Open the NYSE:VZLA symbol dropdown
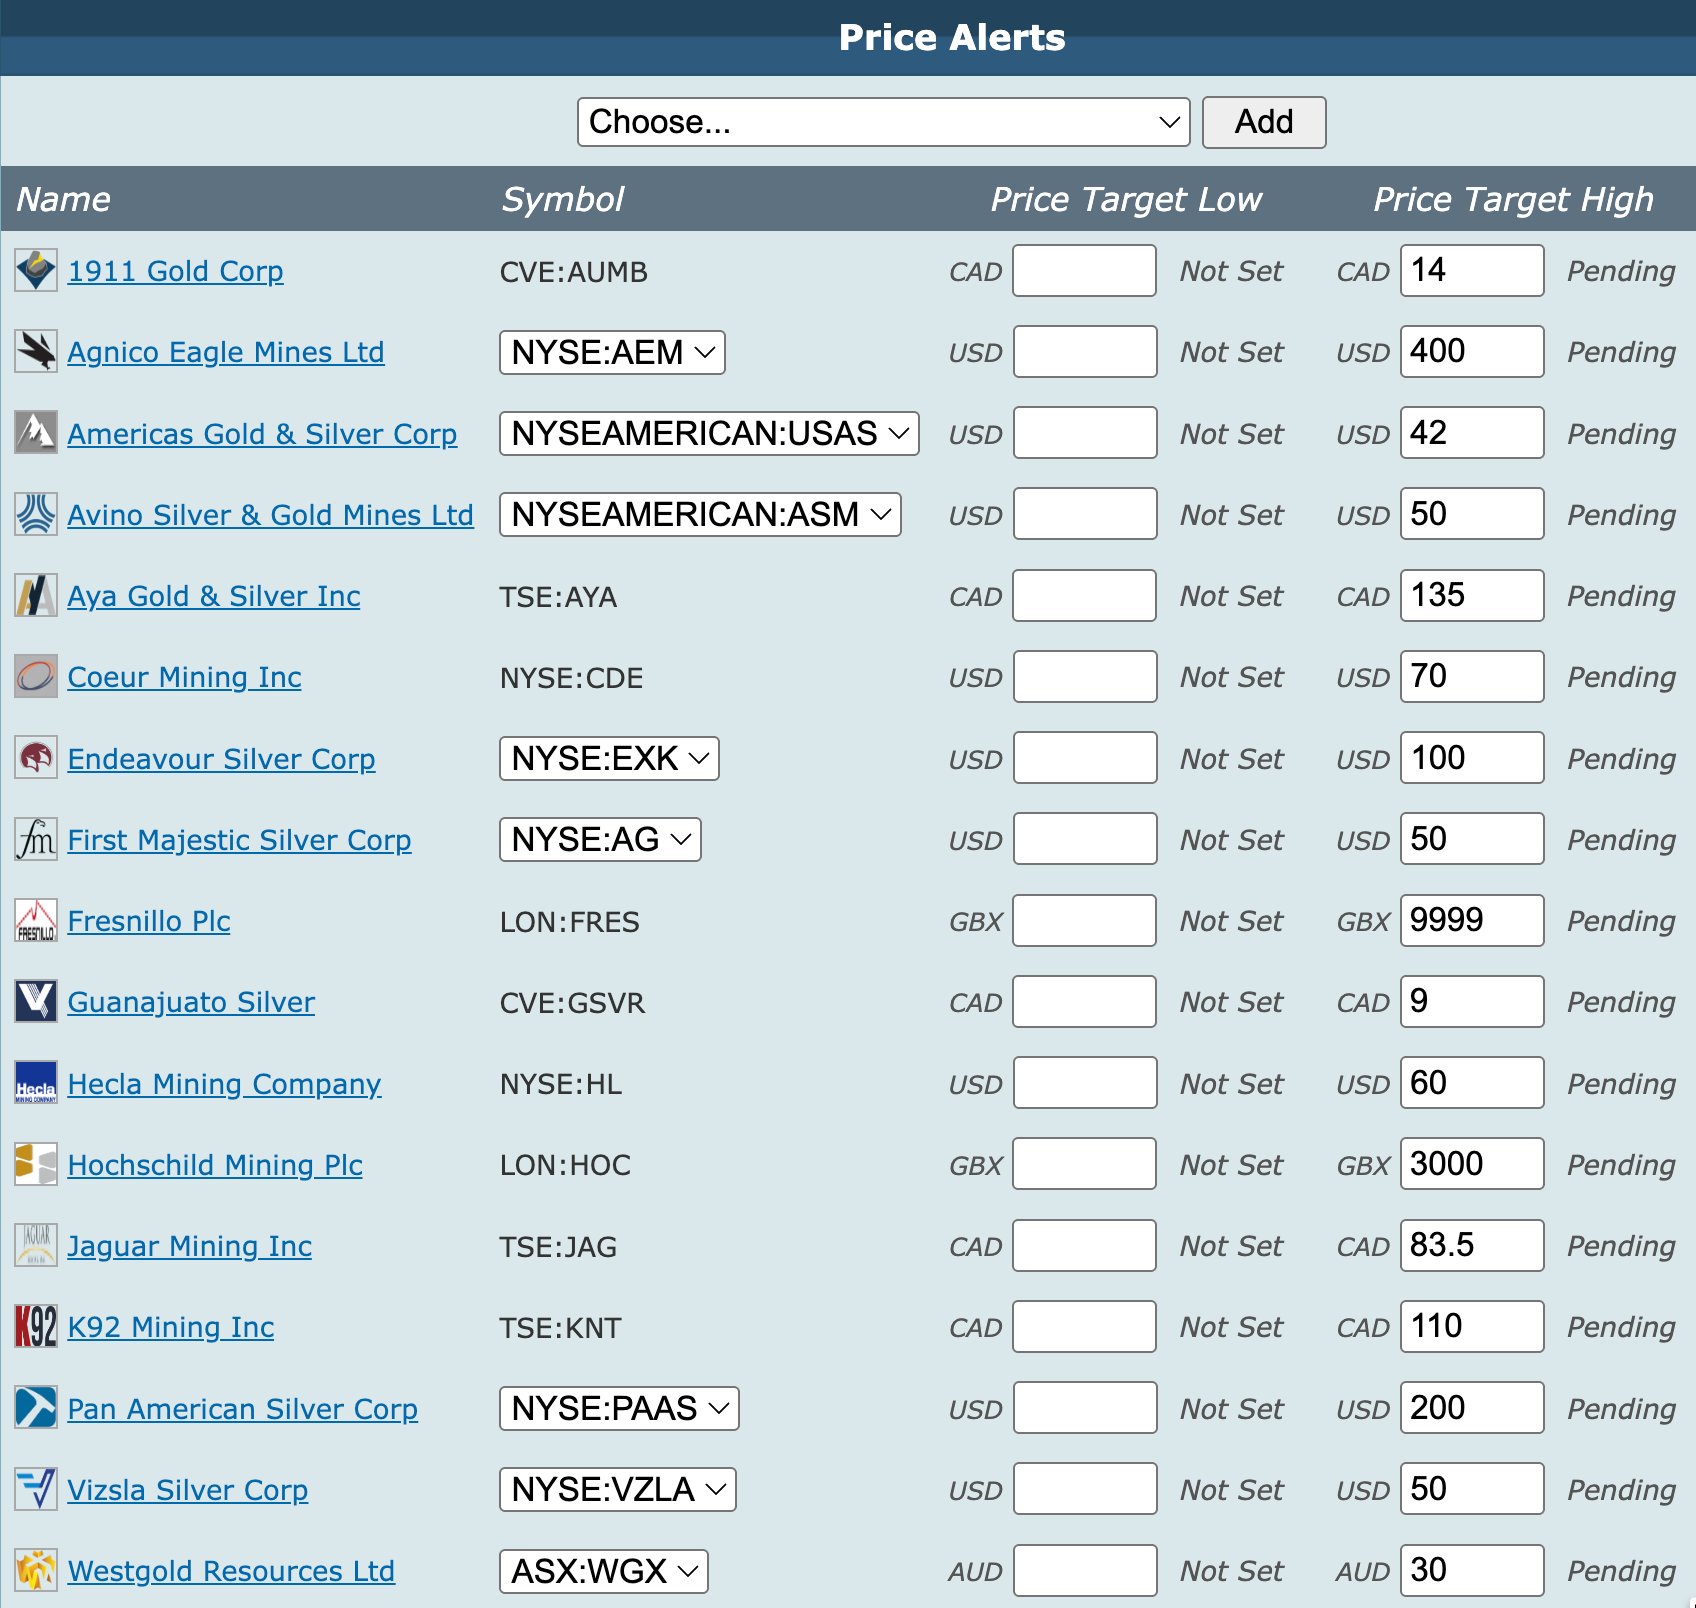 coord(618,1489)
